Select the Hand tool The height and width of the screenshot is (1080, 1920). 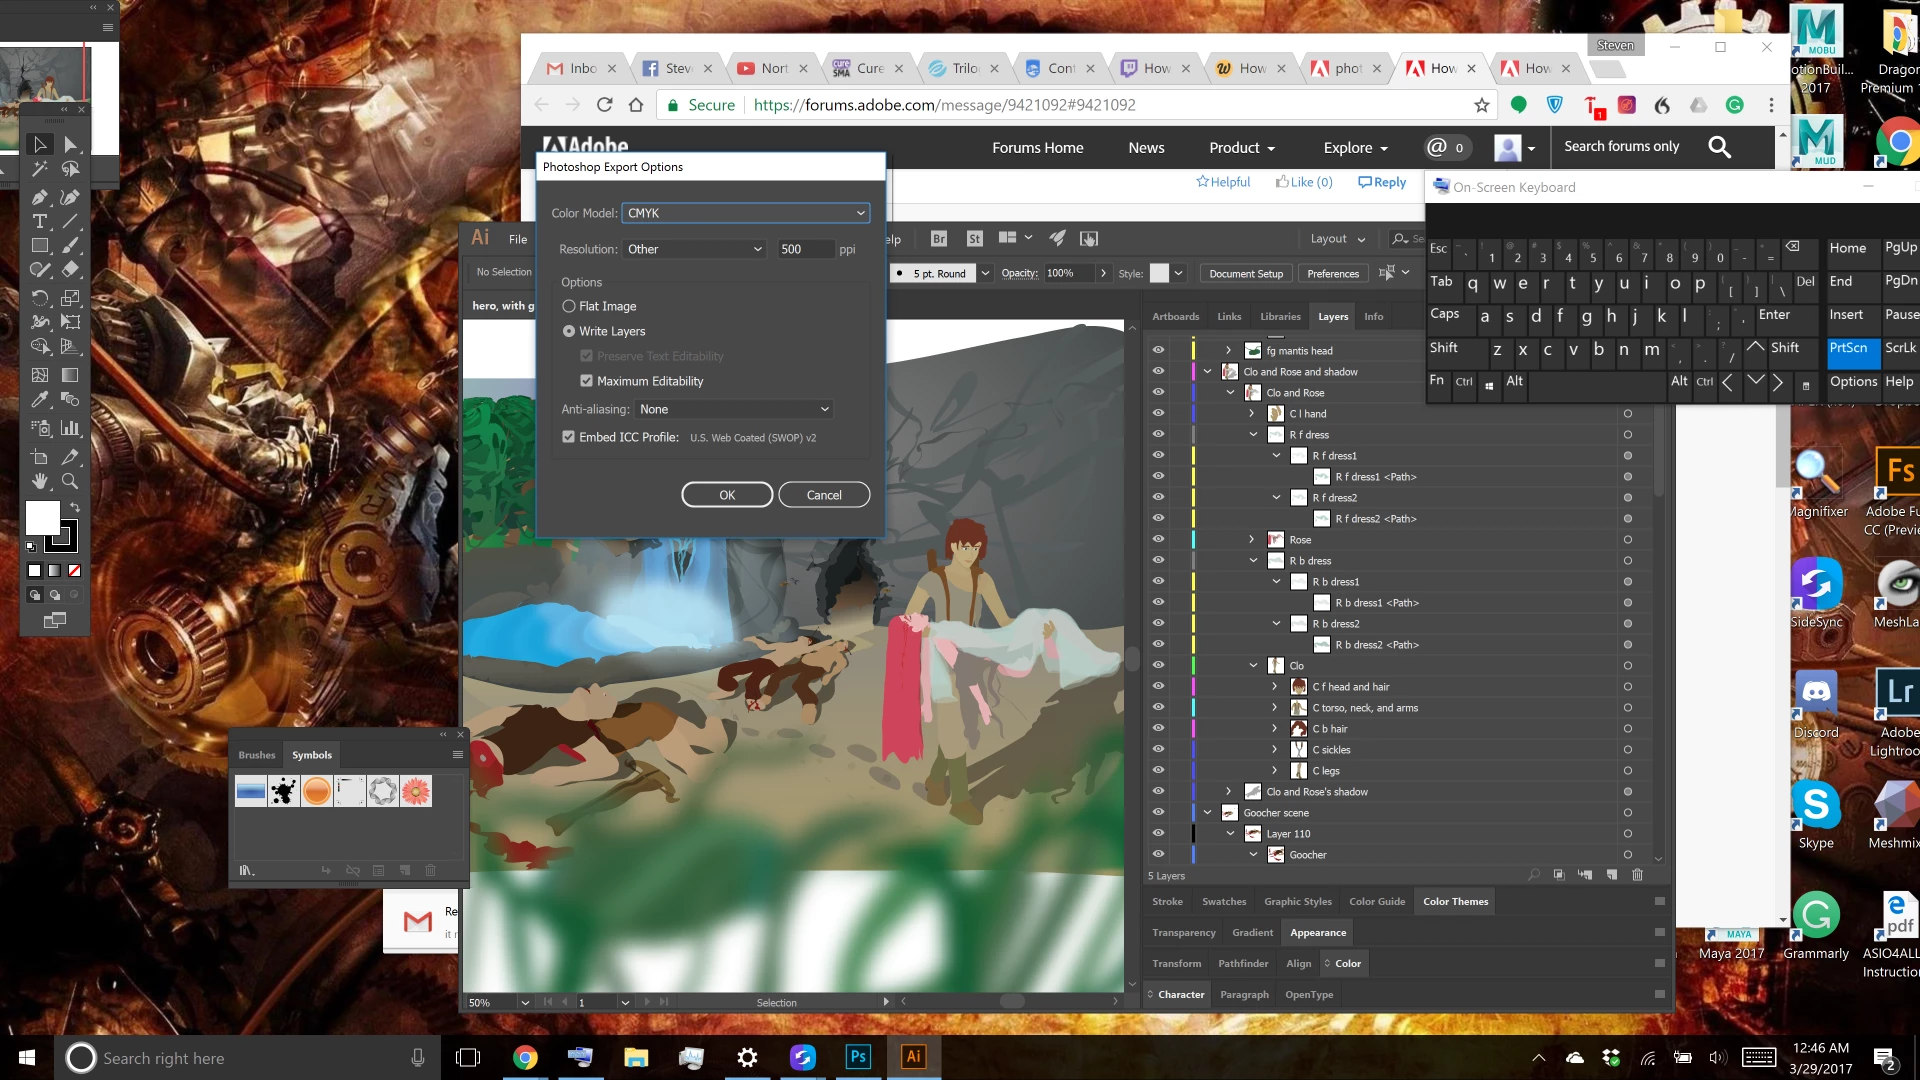click(x=40, y=481)
